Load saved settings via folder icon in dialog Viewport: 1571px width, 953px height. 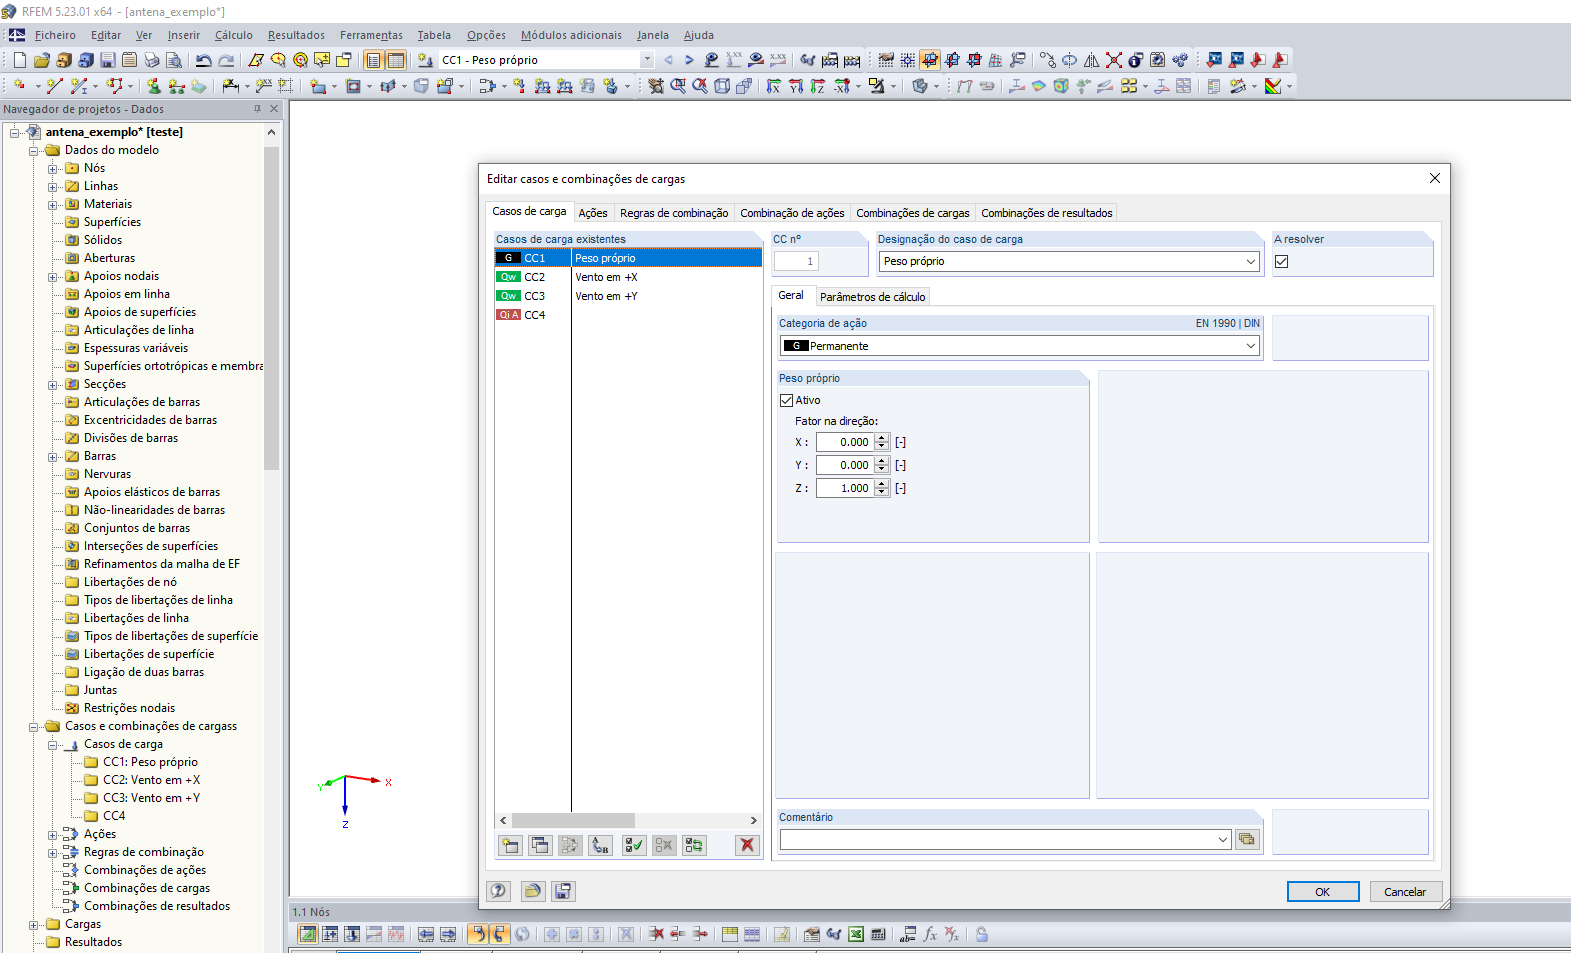click(x=533, y=891)
